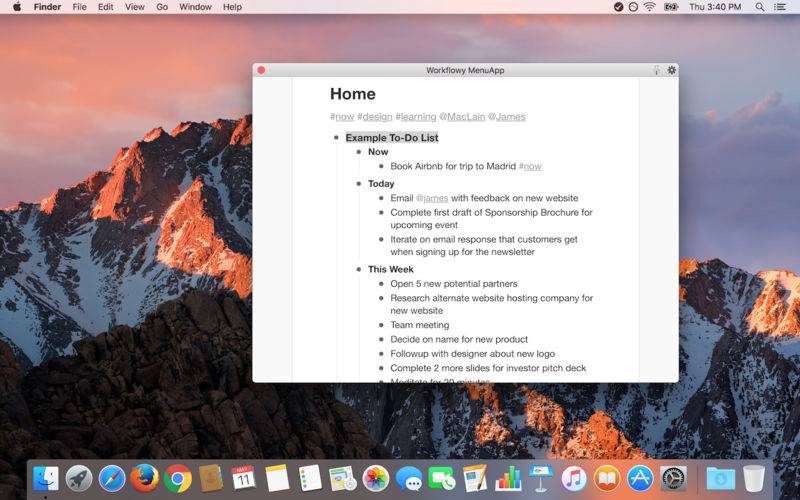Open Messages from the Dock
The image size is (800, 500).
point(409,479)
